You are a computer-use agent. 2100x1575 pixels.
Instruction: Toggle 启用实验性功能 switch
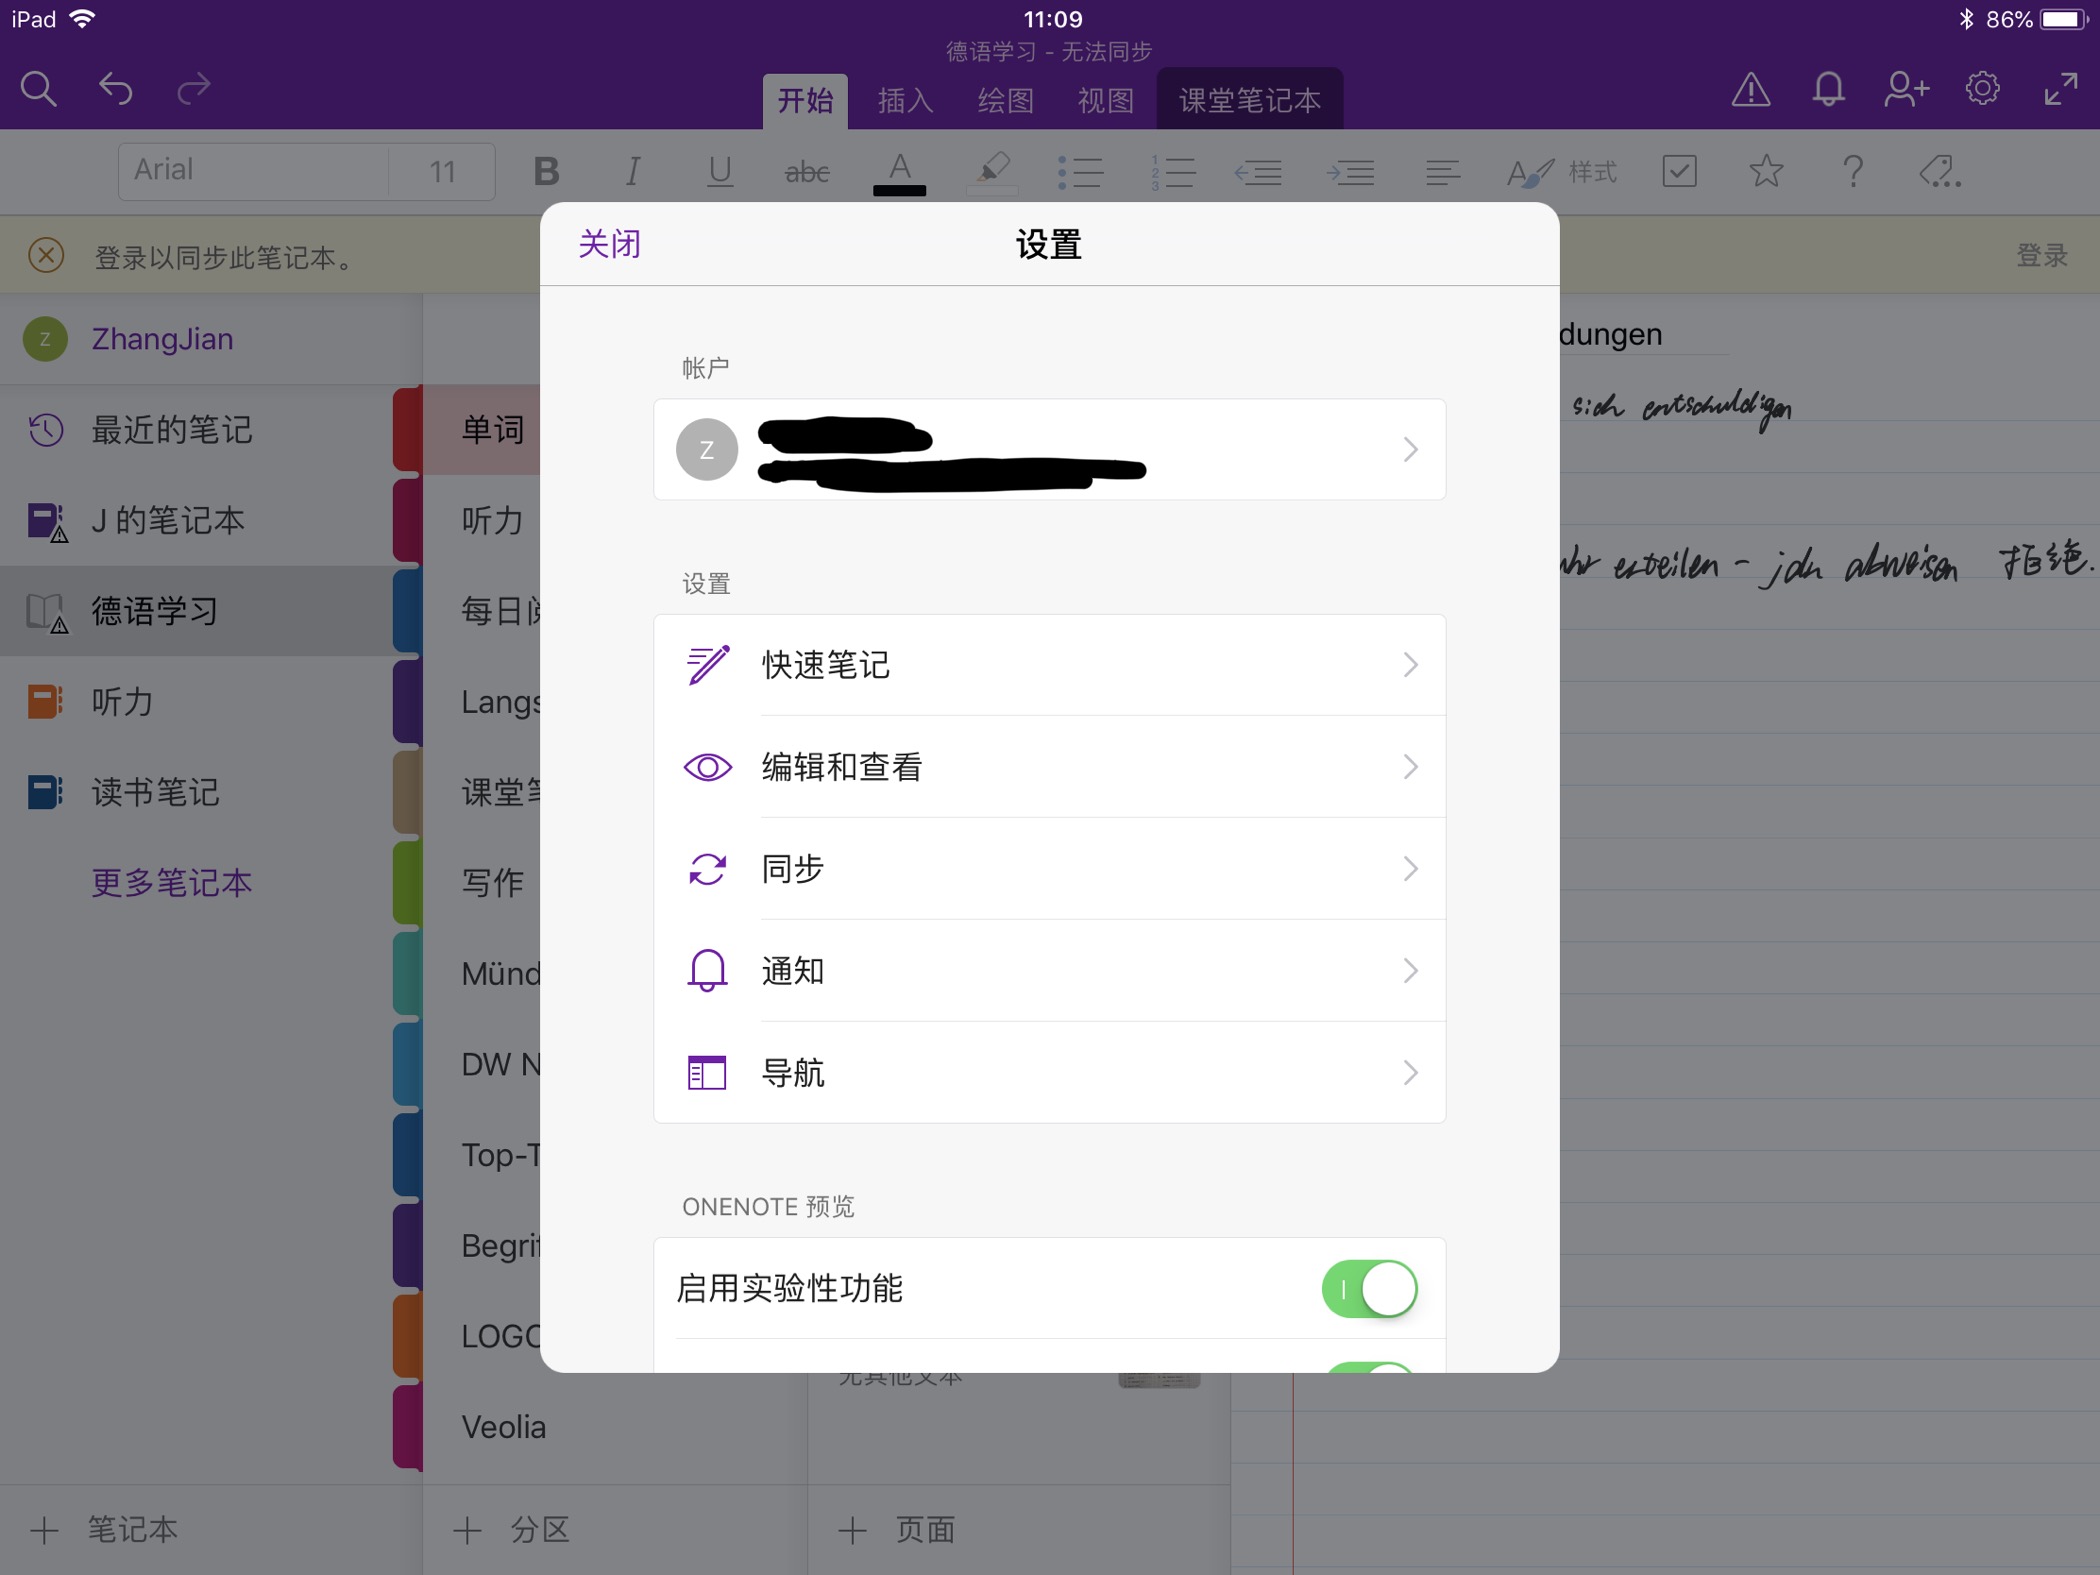1369,1289
